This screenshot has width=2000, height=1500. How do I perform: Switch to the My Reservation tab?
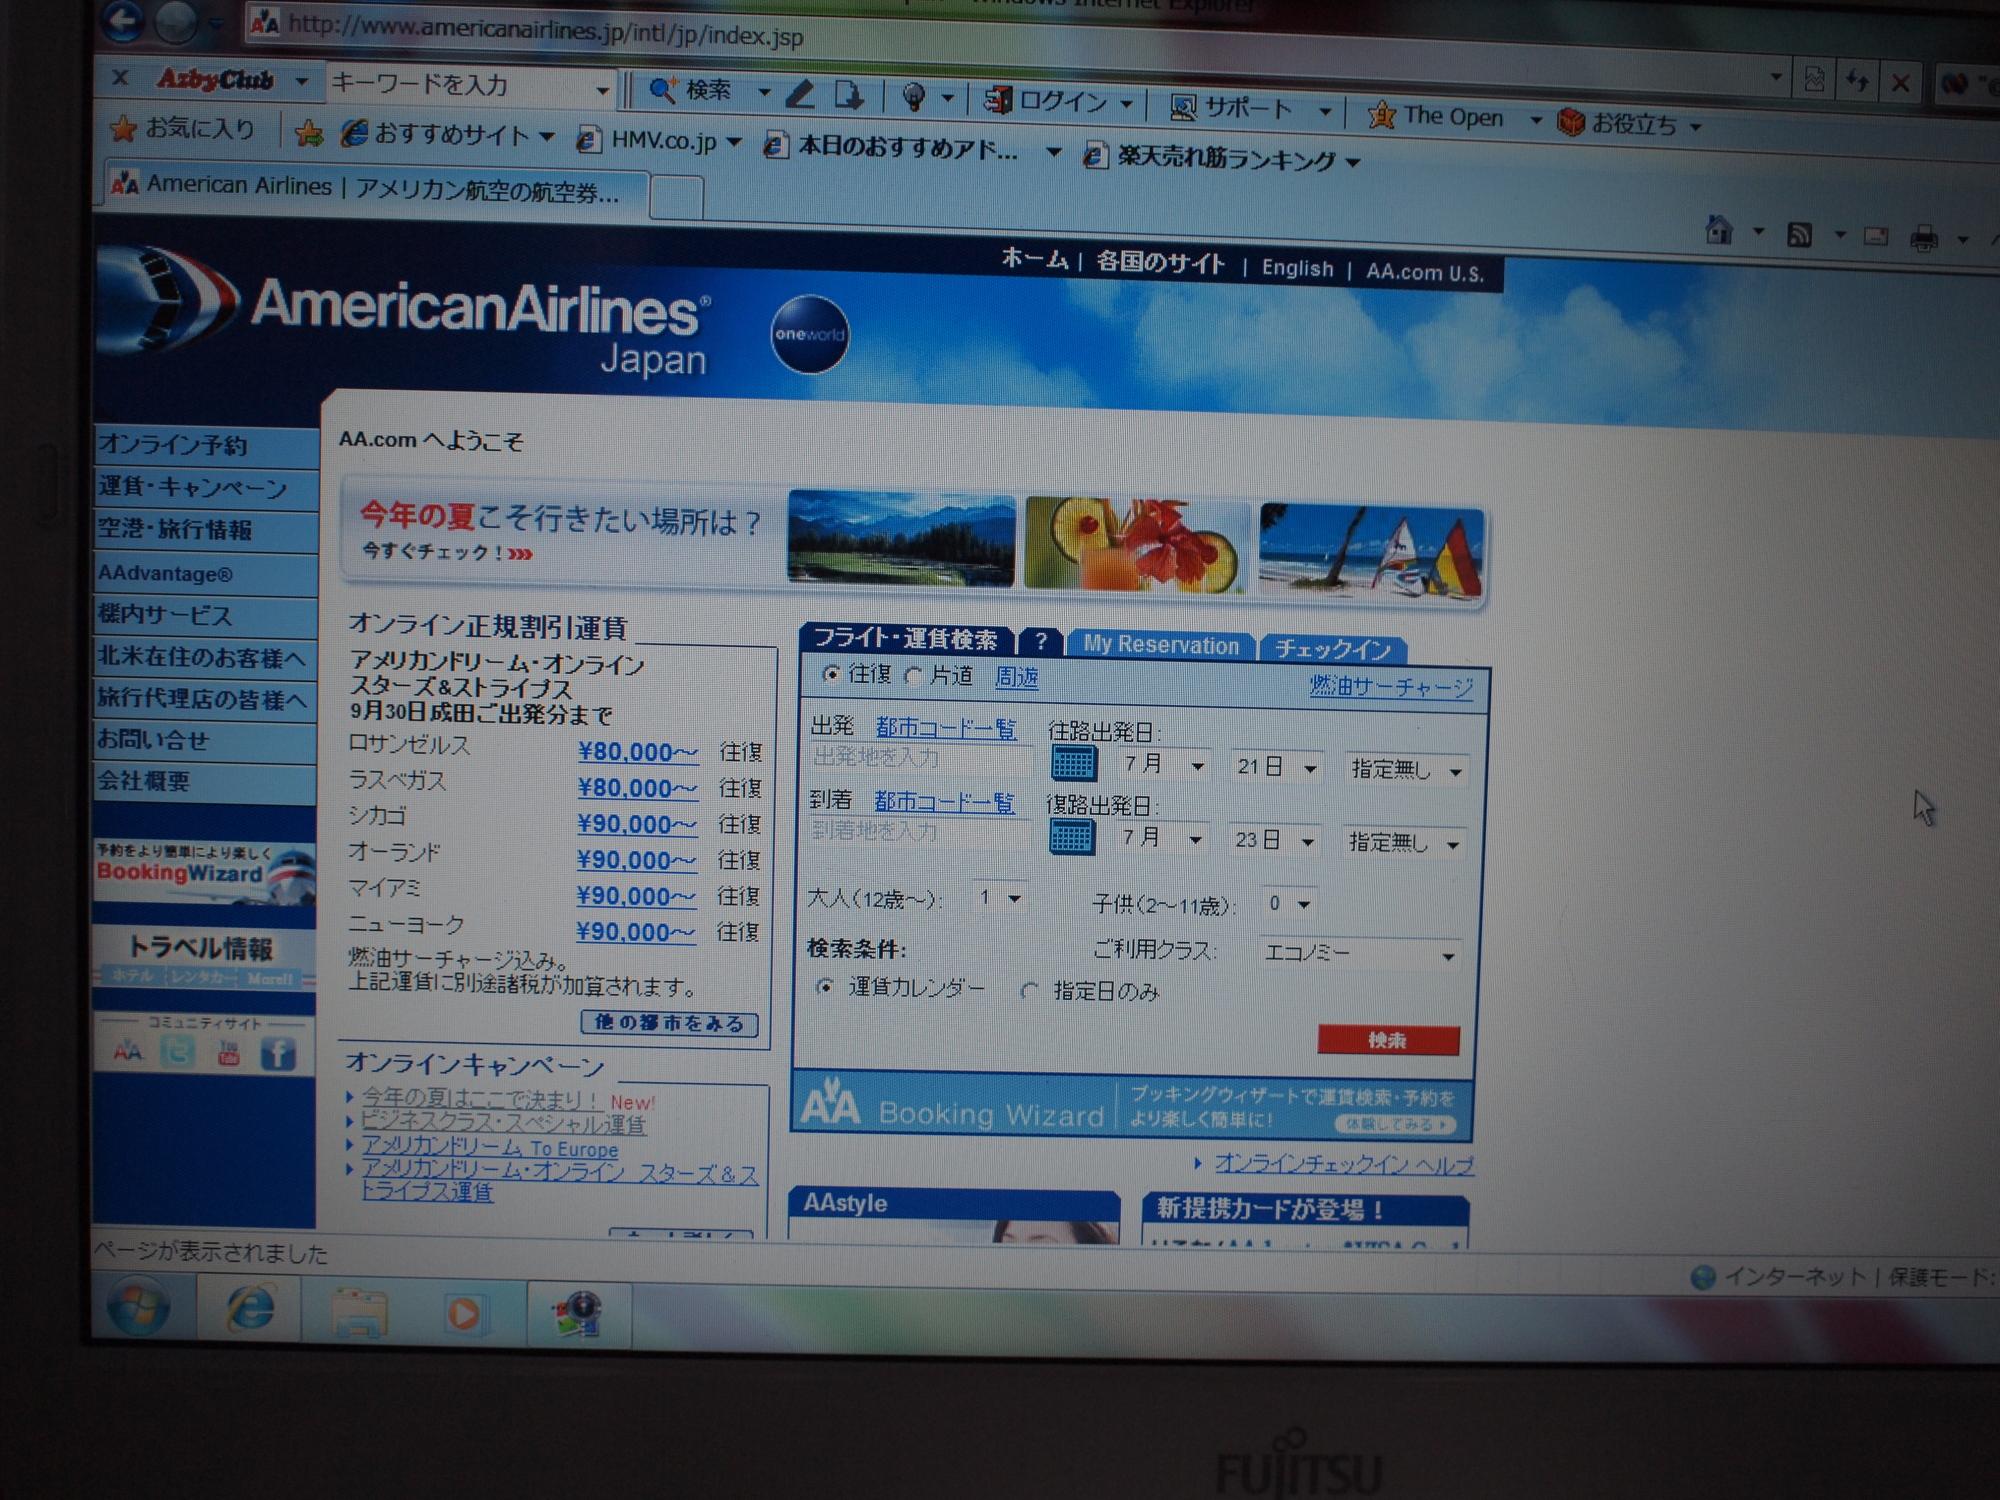1160,645
